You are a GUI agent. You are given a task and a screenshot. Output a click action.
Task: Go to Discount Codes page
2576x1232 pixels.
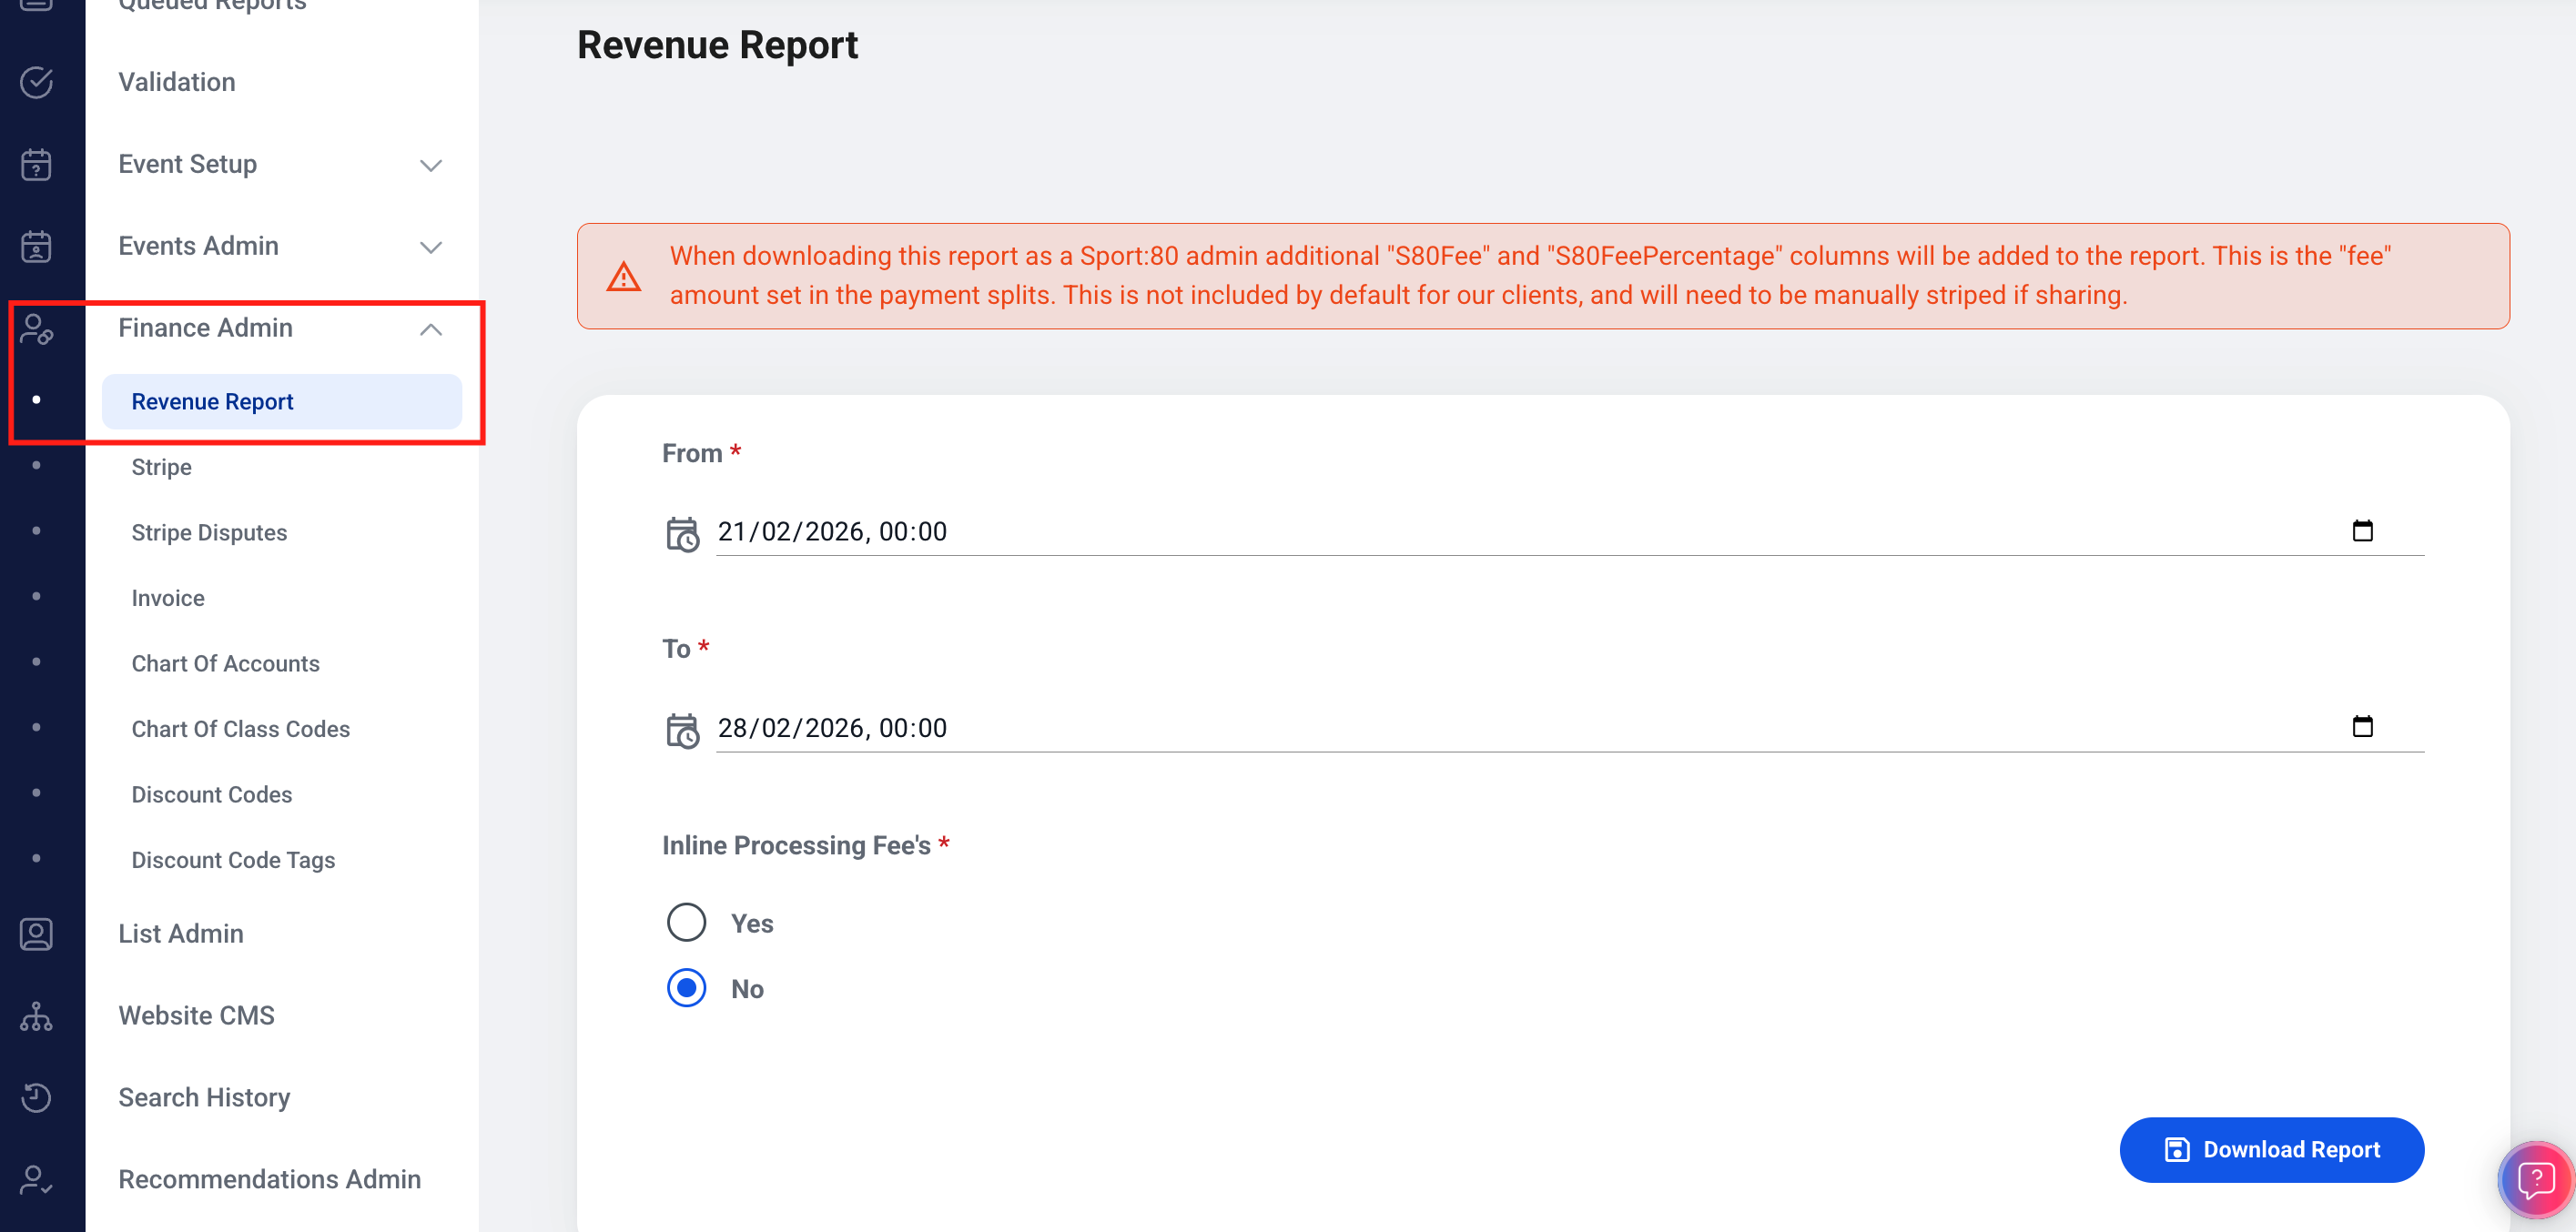point(212,794)
